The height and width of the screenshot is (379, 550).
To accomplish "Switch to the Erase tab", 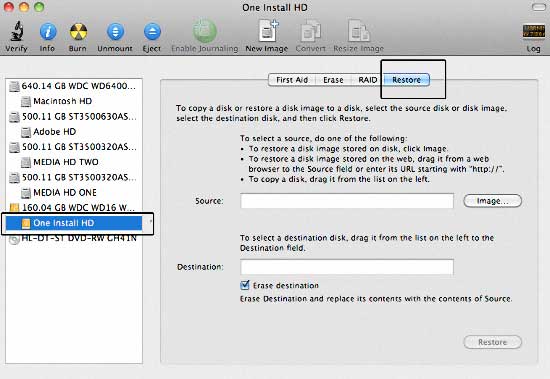I will (x=333, y=80).
